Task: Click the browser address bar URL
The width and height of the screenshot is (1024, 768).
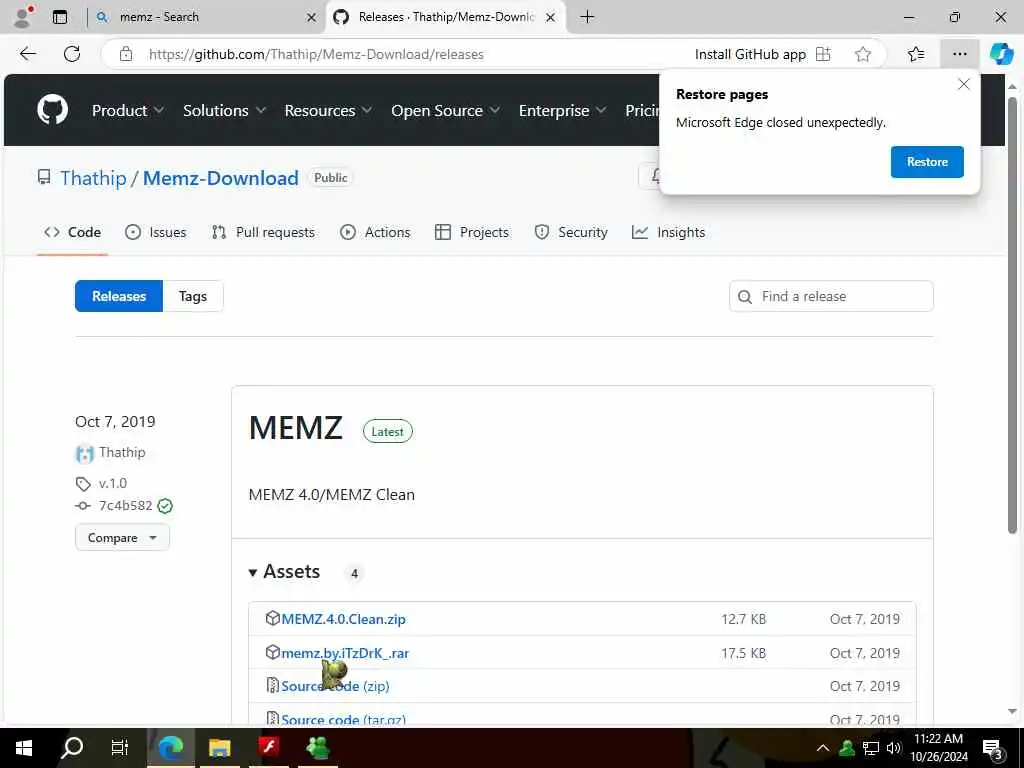Action: pyautogui.click(x=316, y=54)
